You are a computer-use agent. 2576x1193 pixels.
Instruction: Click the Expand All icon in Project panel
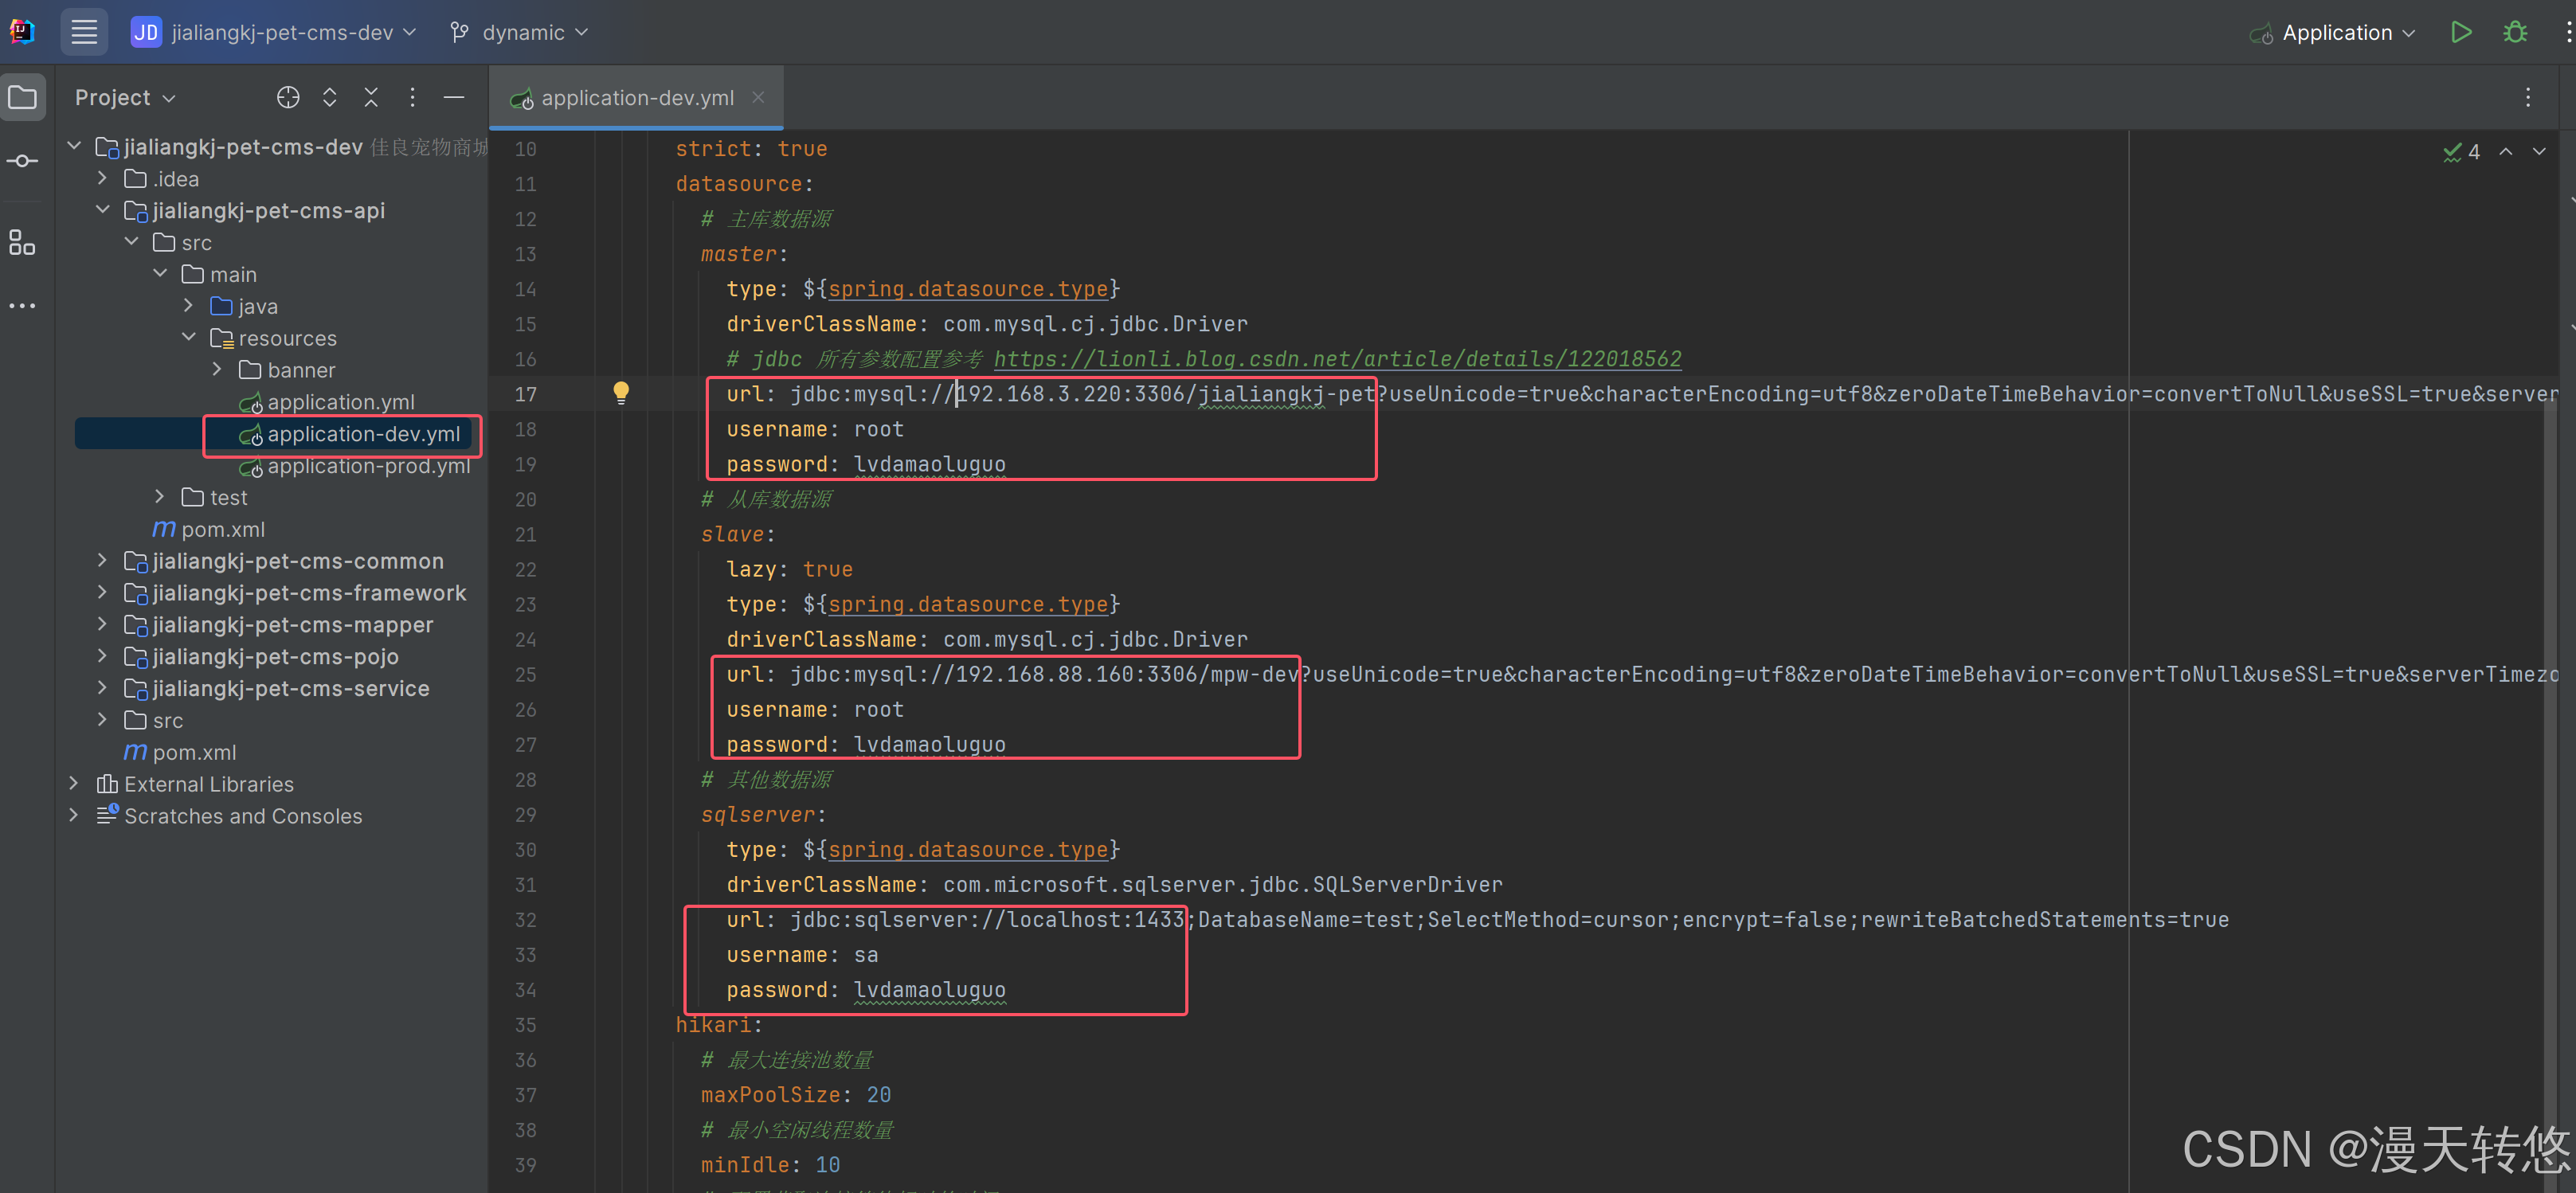pos(329,97)
